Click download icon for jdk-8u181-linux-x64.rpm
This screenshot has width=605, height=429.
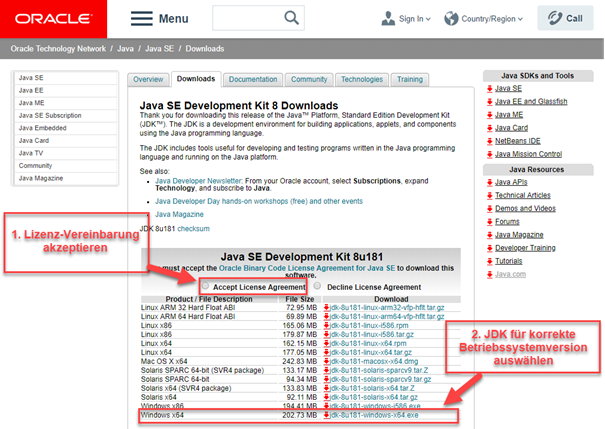[326, 343]
